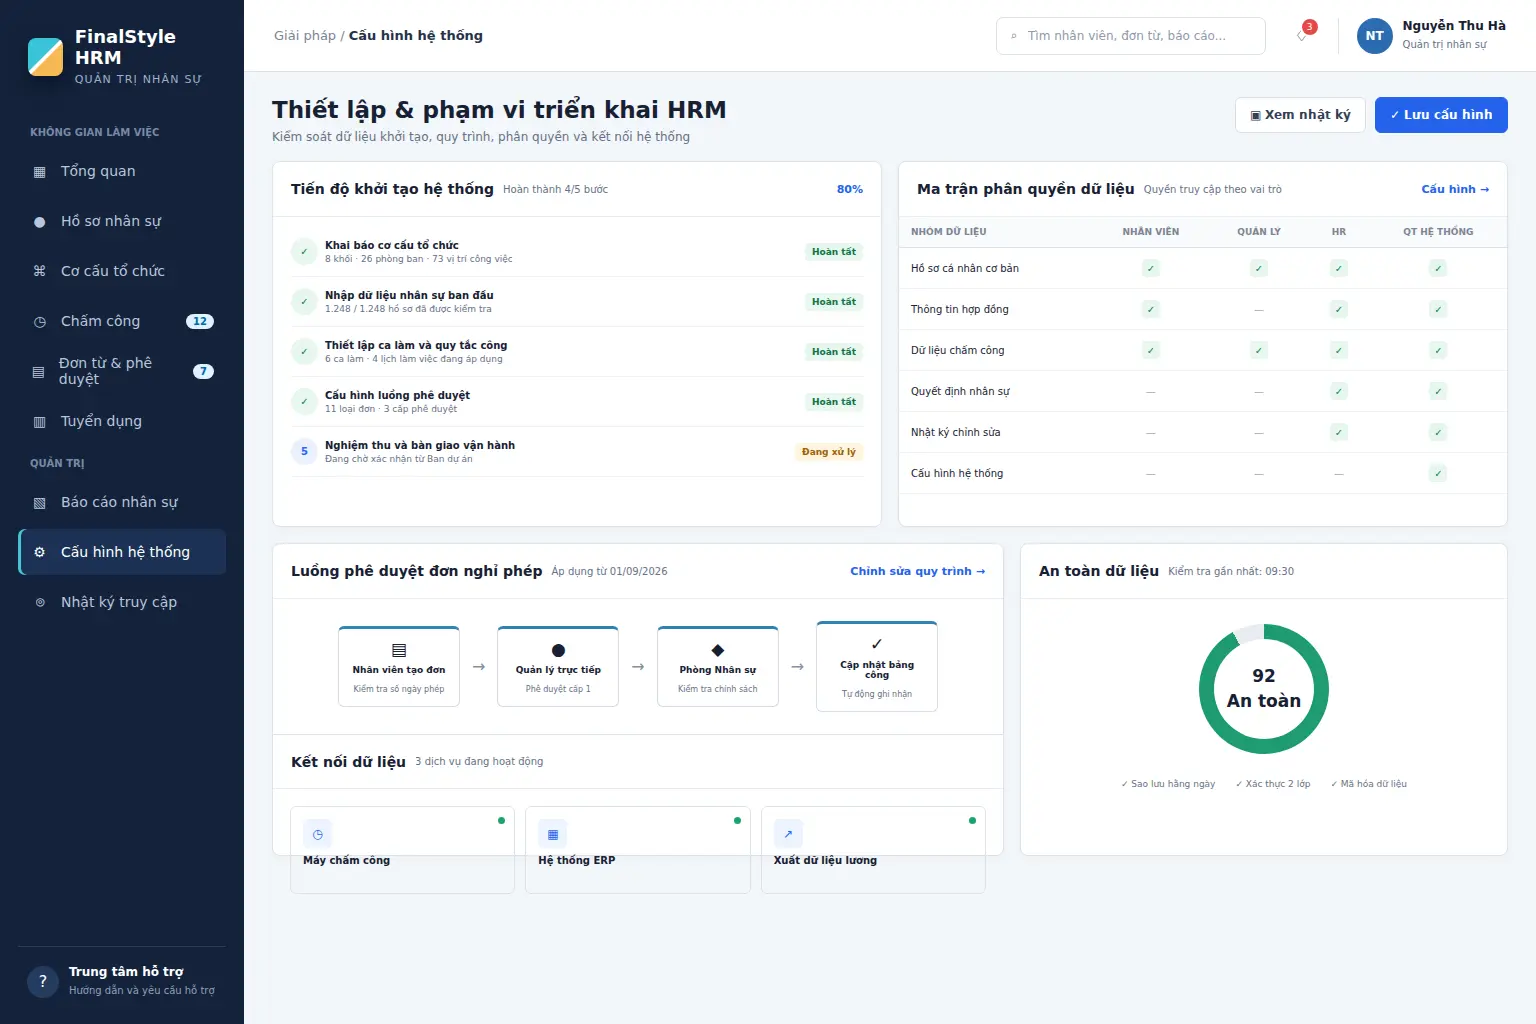Viewport: 1536px width, 1024px height.
Task: Click the Sao lưu hằng ngày label
Action: click(x=1168, y=784)
